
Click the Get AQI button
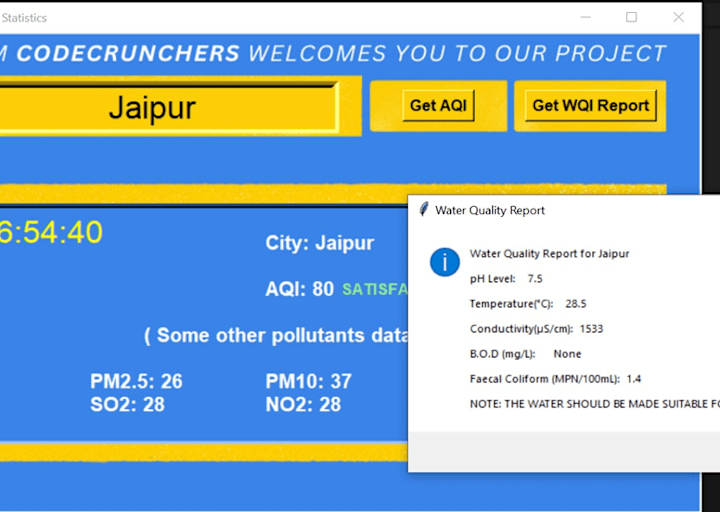tap(438, 106)
